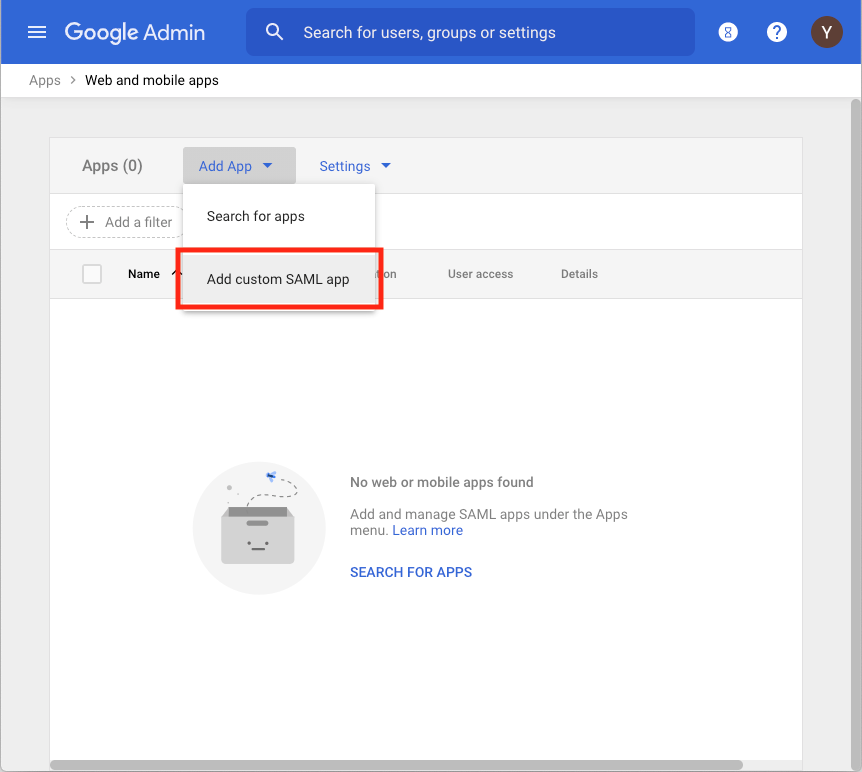Viewport: 862px width, 772px height.
Task: Choose Search for apps menu item
Action: [x=279, y=216]
